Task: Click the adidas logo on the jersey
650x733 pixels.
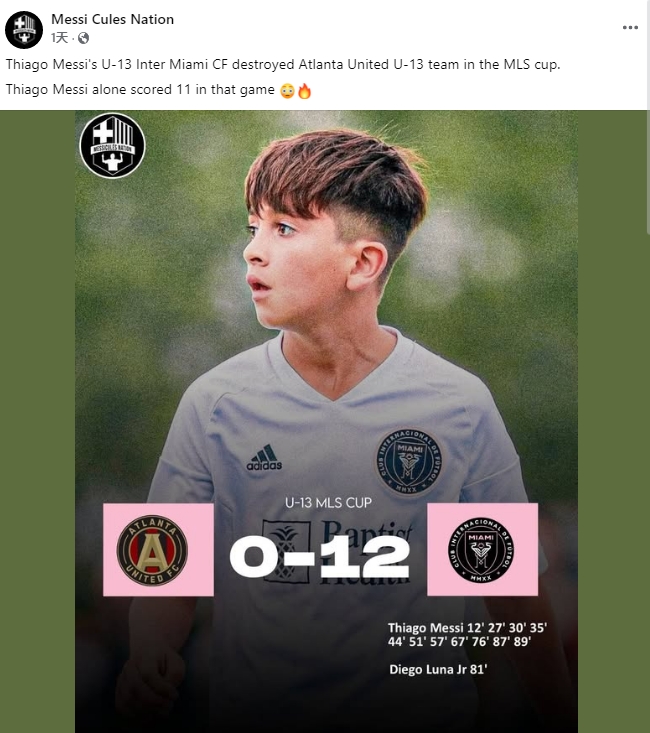Action: coord(264,457)
